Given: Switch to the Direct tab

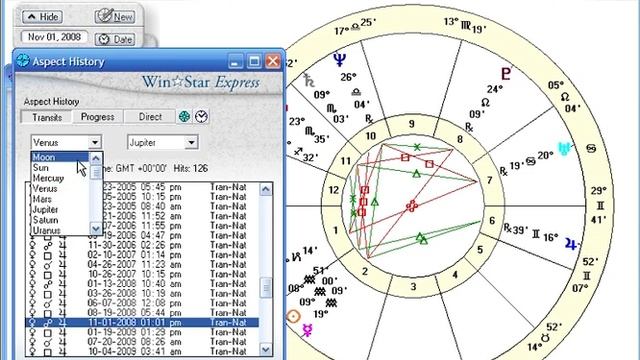Looking at the screenshot, I should click(x=150, y=117).
